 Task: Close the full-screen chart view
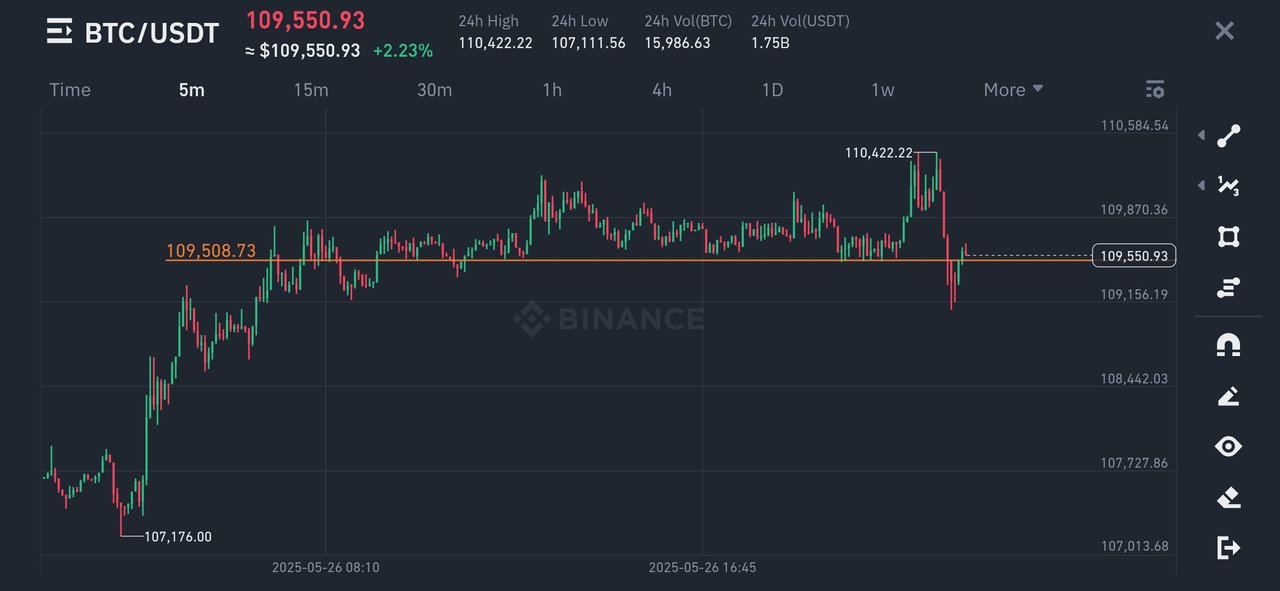tap(1224, 31)
